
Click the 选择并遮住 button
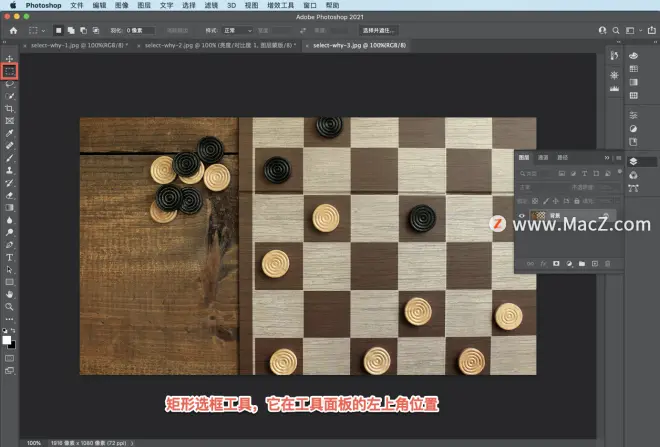click(x=378, y=31)
